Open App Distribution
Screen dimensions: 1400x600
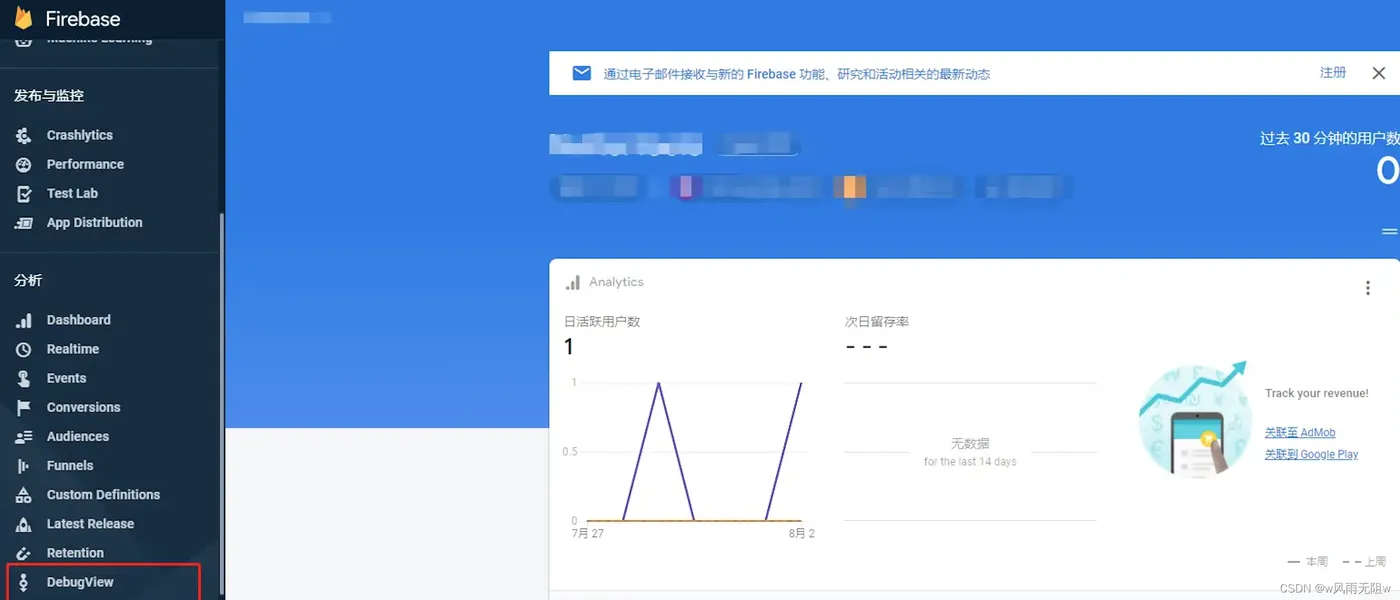point(95,222)
